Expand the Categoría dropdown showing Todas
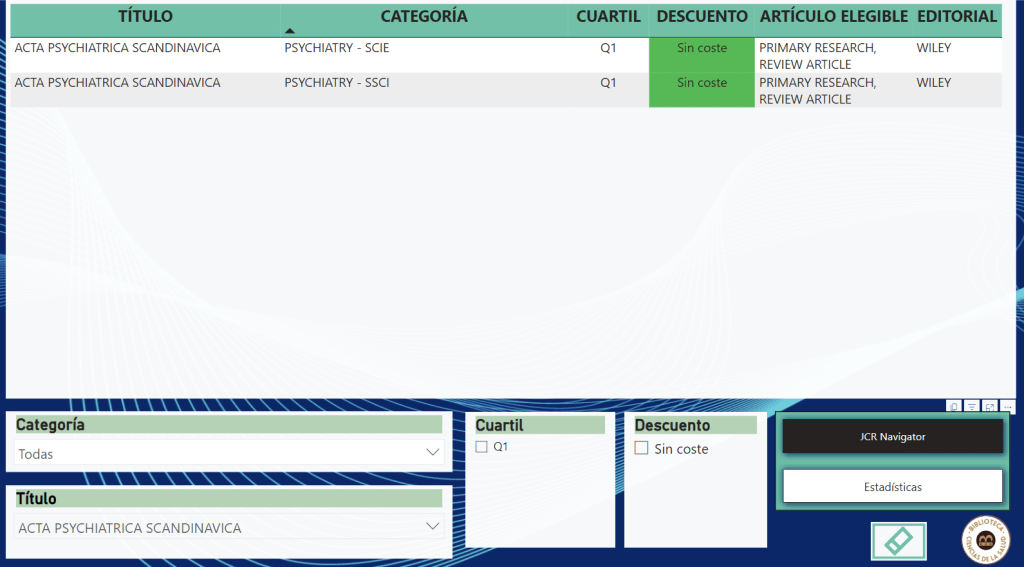Screen dimensions: 1024x567 [432, 453]
